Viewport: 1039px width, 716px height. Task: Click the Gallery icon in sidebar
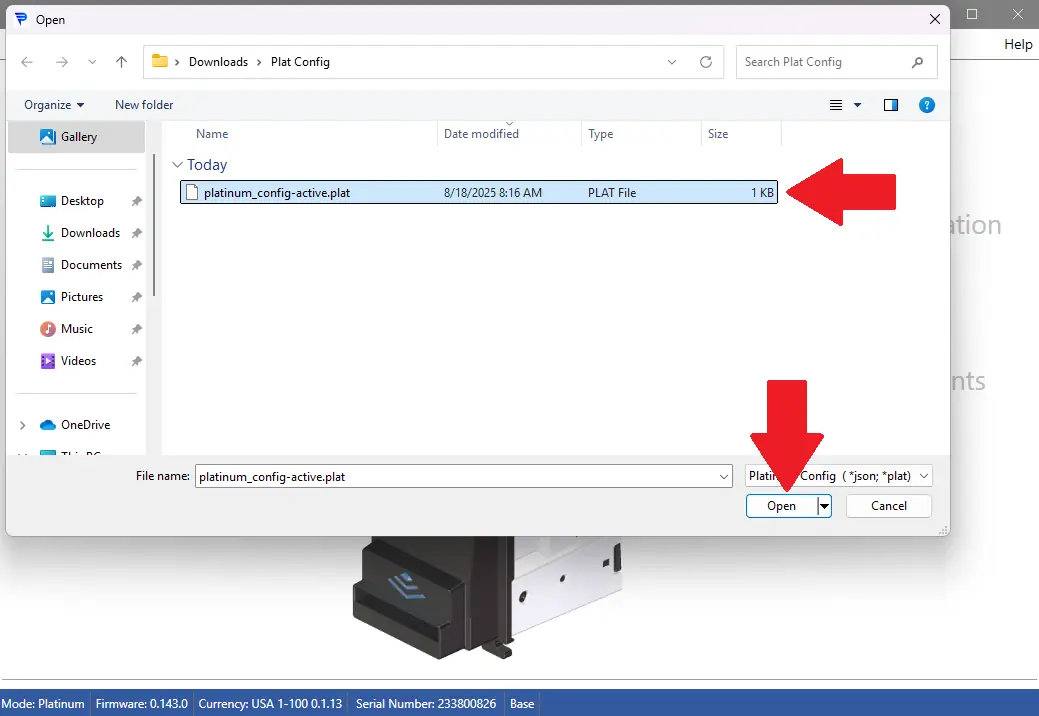pos(48,136)
